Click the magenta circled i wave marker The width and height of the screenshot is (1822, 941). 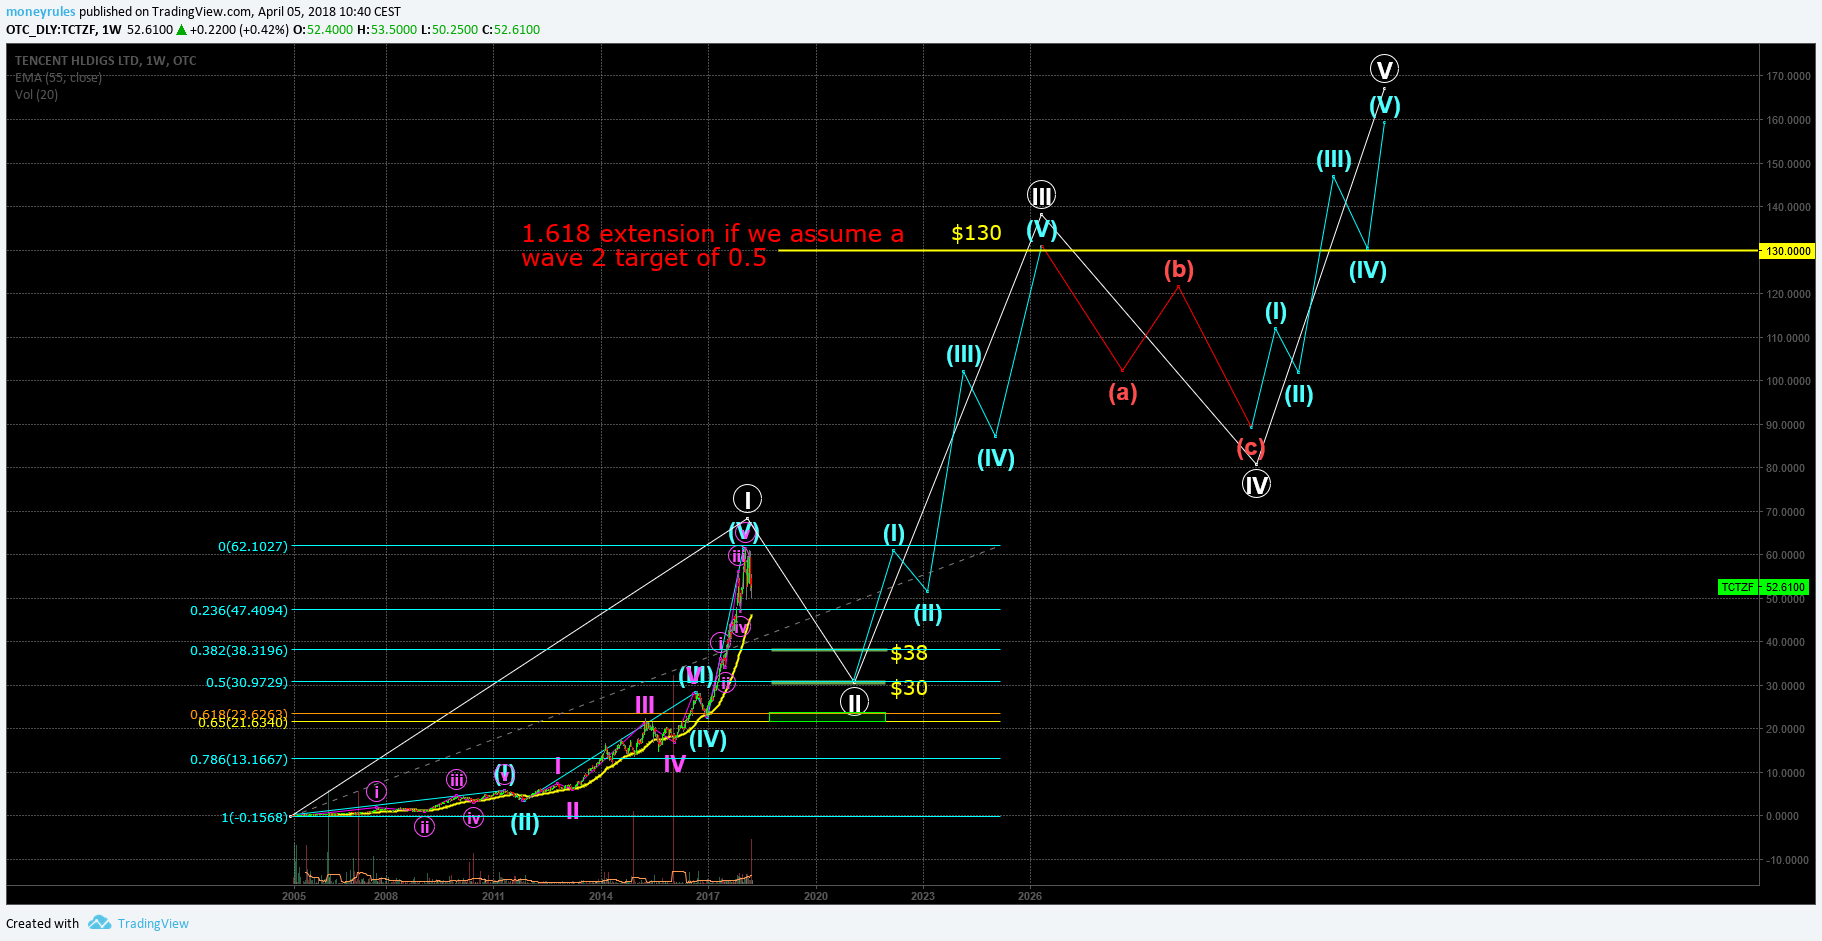tap(376, 792)
